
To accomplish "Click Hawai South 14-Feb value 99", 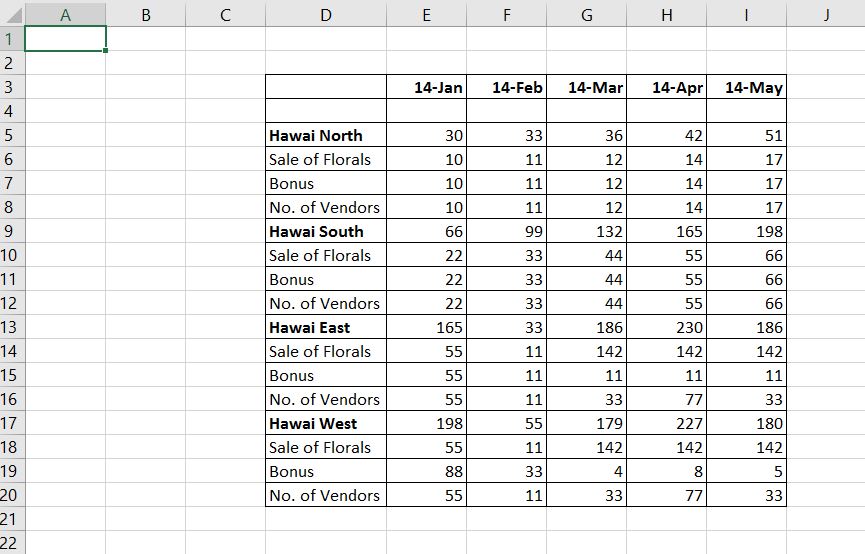I will 506,231.
